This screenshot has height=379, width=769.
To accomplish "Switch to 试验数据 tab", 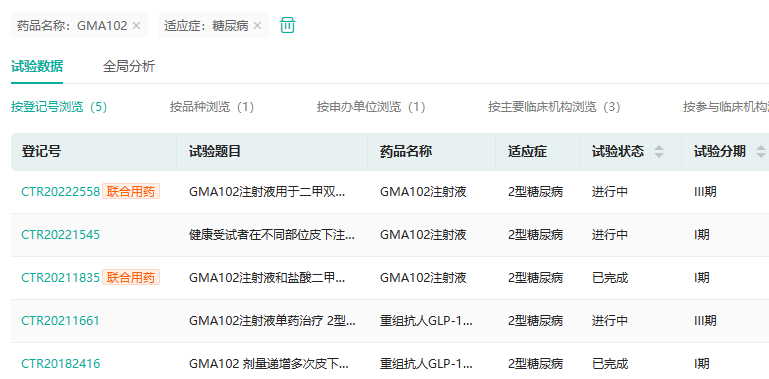I will (x=37, y=66).
